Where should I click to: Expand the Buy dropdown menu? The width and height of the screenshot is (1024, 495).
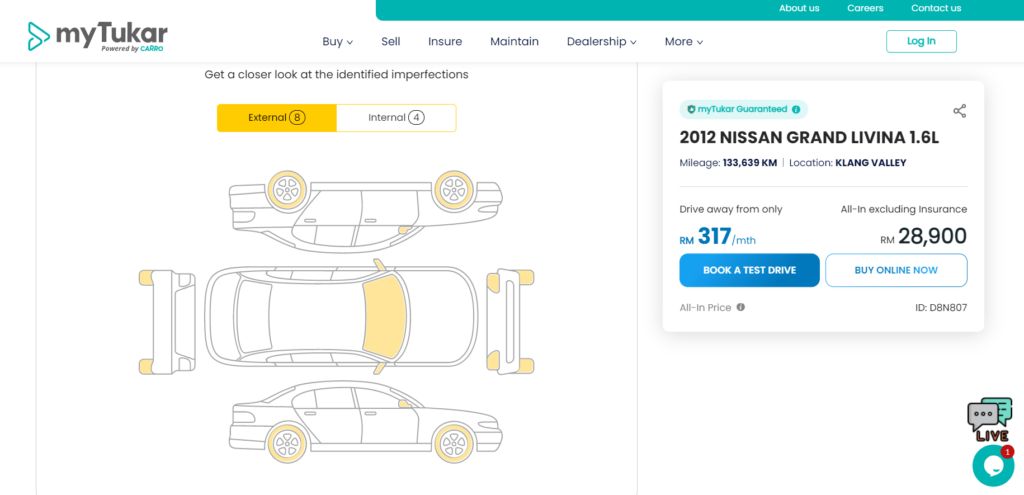tap(338, 41)
